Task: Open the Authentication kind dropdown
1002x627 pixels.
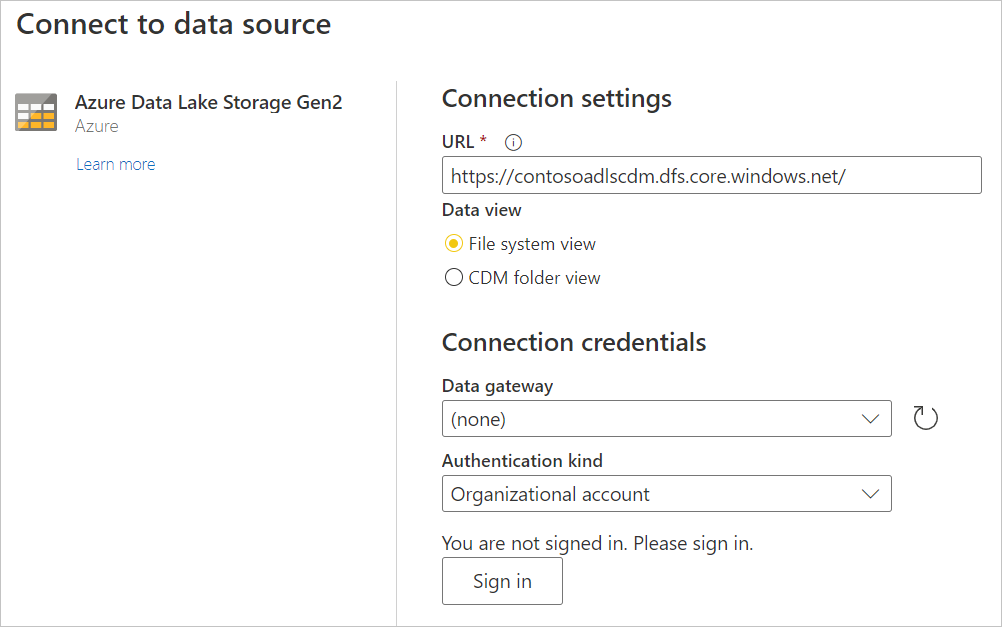Action: [667, 494]
